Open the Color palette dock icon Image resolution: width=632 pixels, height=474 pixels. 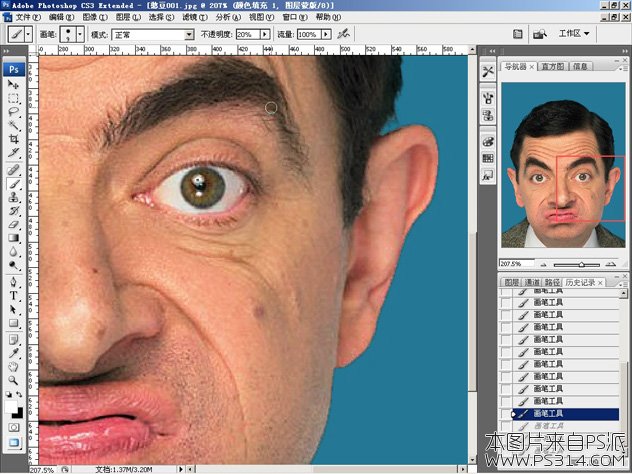click(488, 142)
